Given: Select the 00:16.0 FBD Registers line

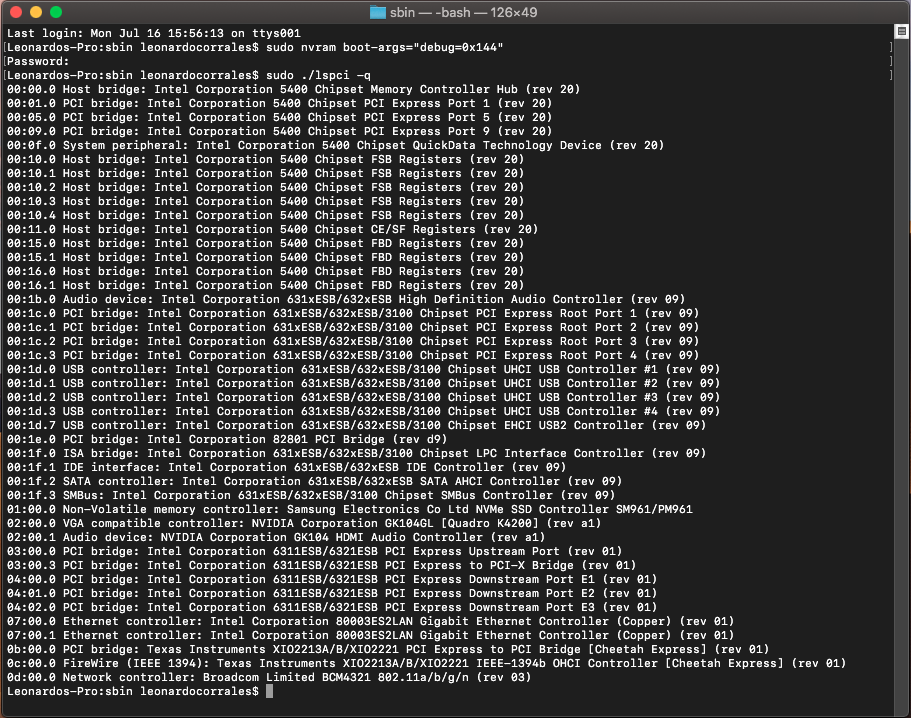Looking at the screenshot, I should (x=266, y=271).
